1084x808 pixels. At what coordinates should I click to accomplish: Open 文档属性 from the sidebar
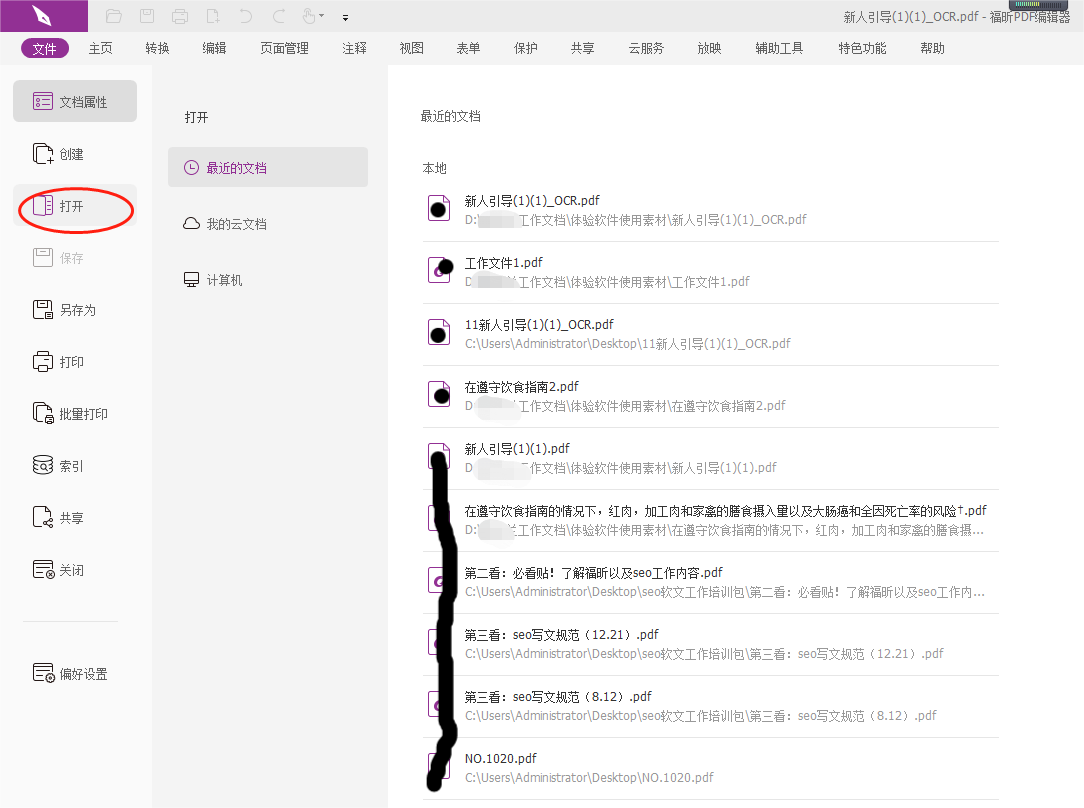pos(74,101)
